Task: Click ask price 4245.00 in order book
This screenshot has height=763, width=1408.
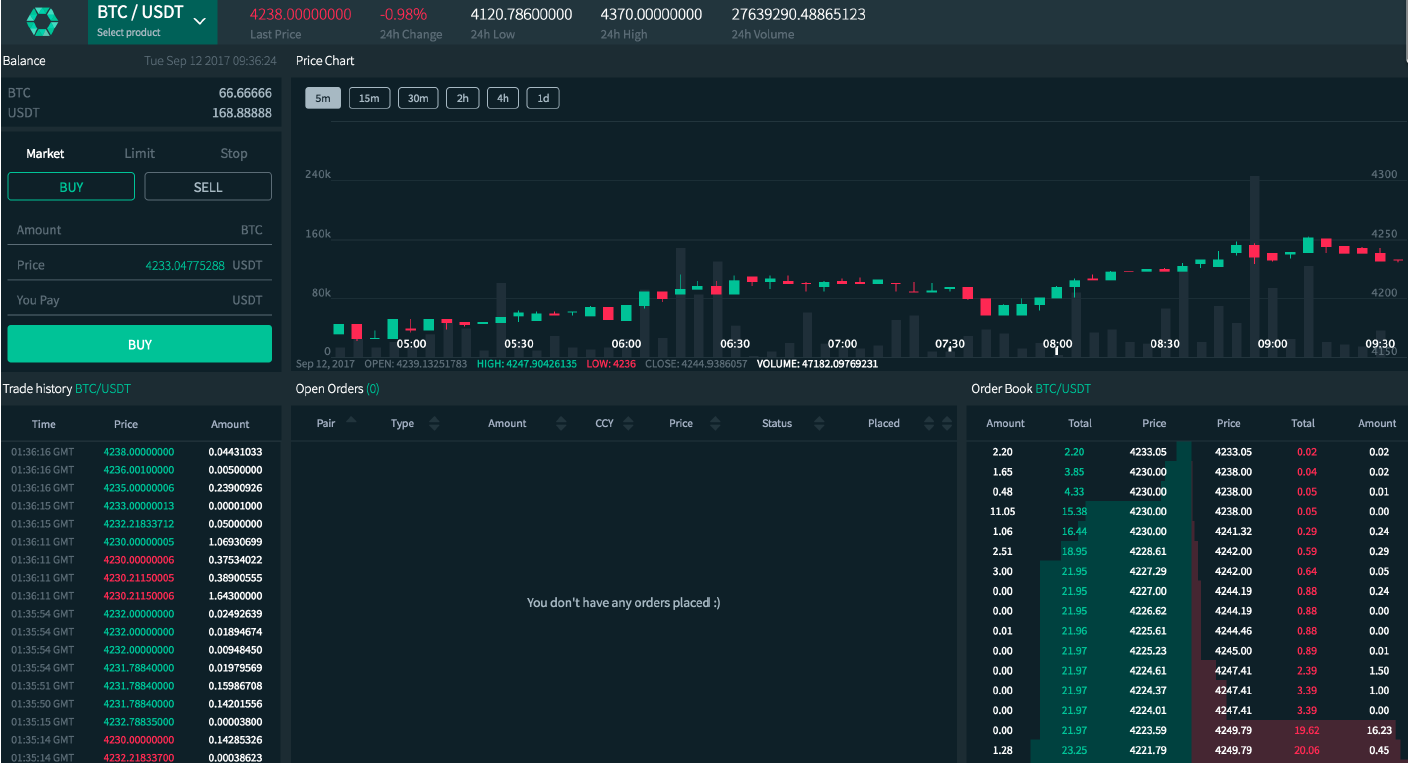Action: [x=1233, y=651]
